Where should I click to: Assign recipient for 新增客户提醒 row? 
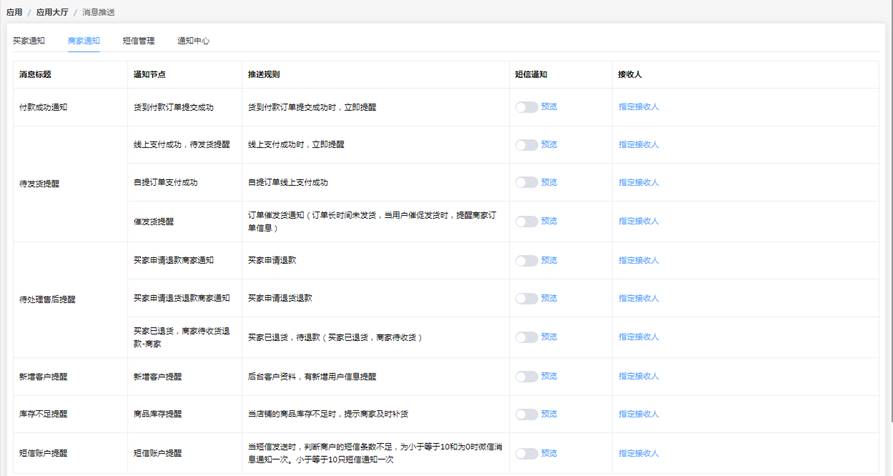[x=638, y=376]
